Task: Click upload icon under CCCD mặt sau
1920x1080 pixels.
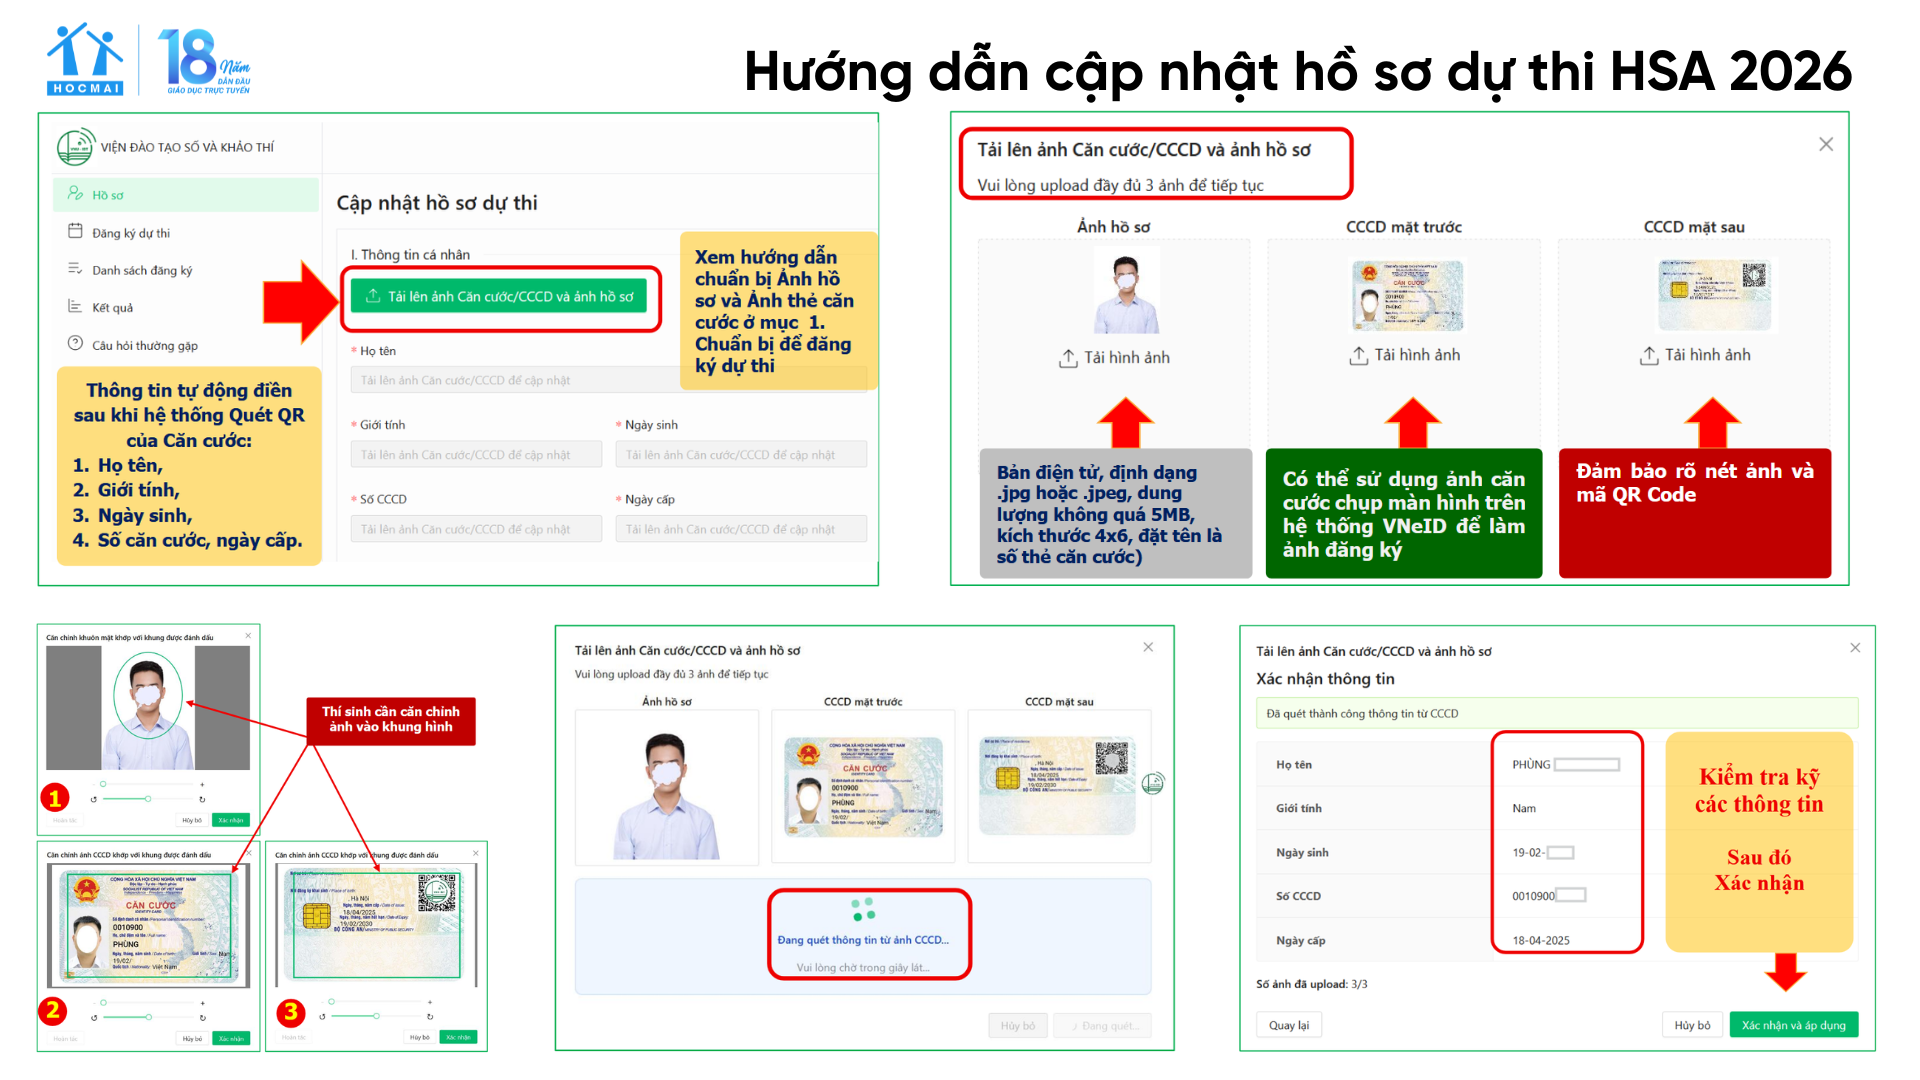Action: 1648,355
